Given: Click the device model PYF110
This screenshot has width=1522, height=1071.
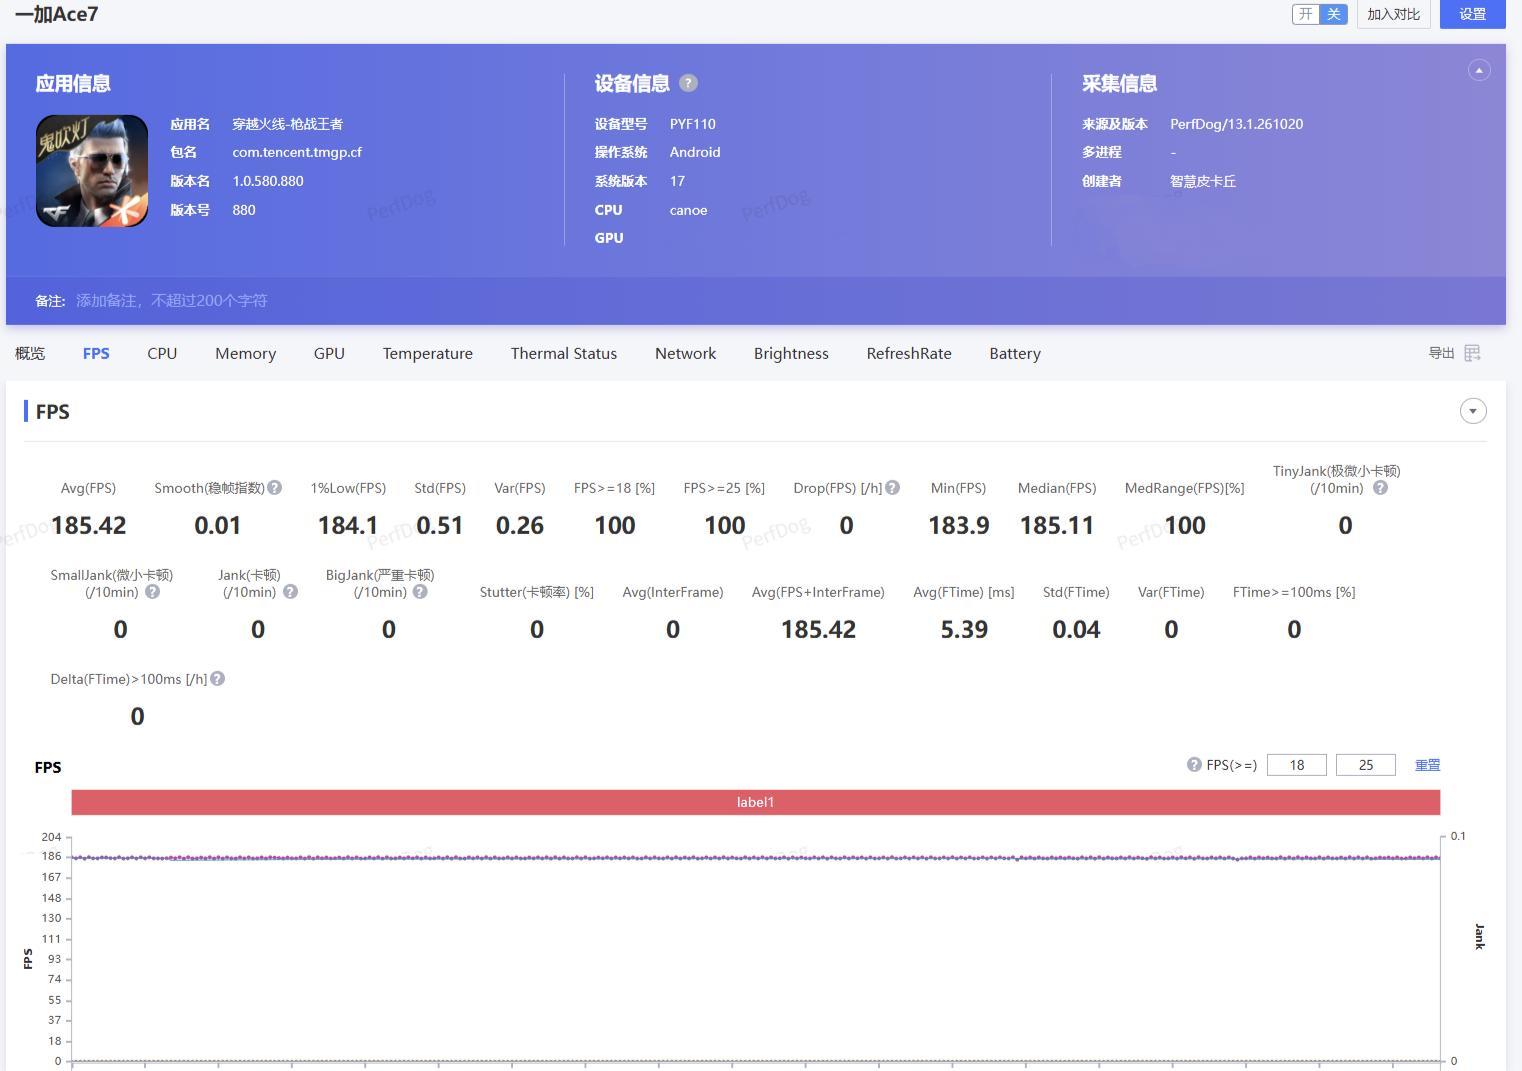Looking at the screenshot, I should coord(693,124).
